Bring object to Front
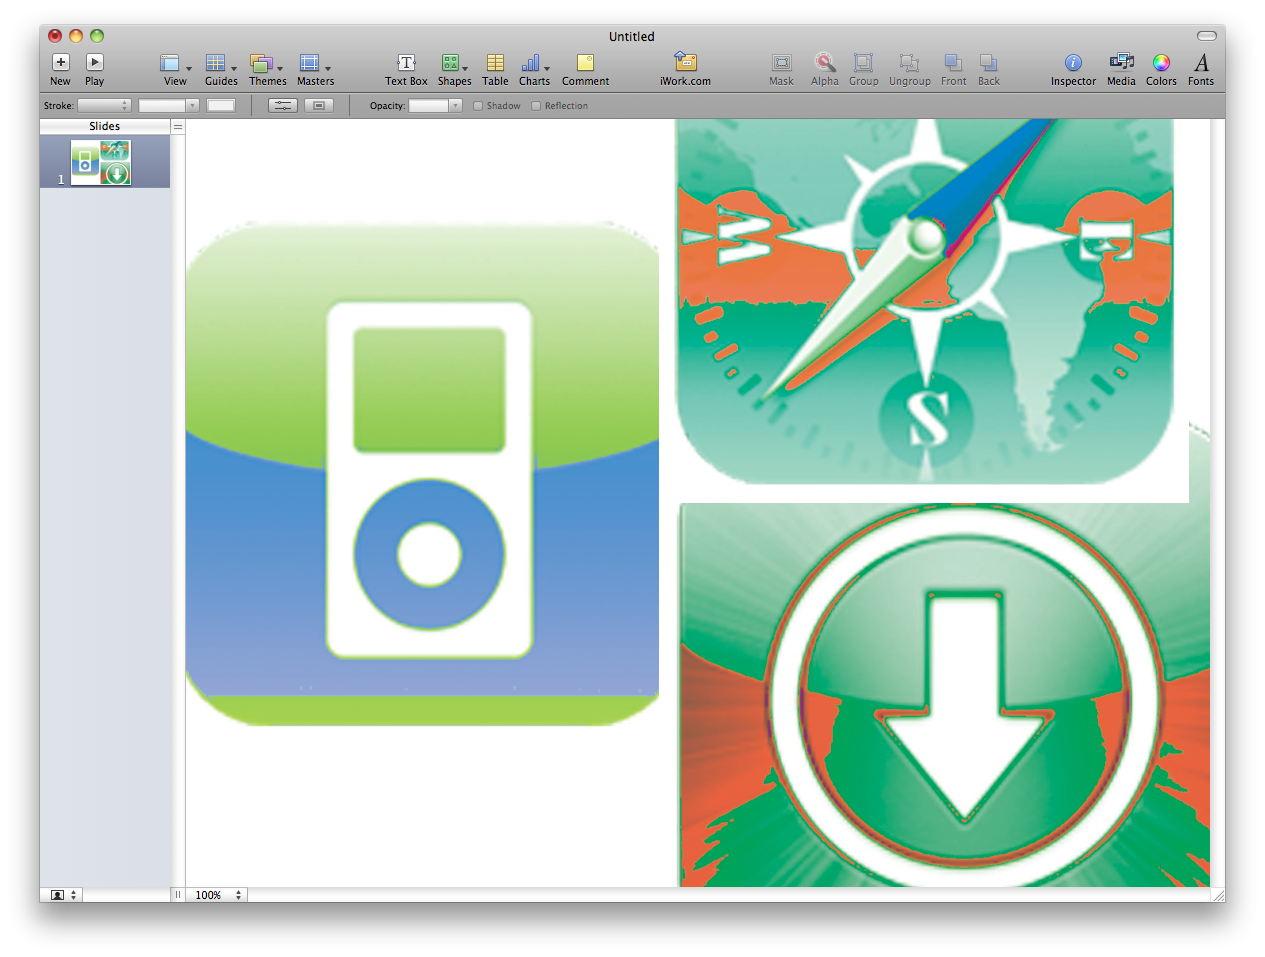The height and width of the screenshot is (957, 1265). tap(953, 69)
